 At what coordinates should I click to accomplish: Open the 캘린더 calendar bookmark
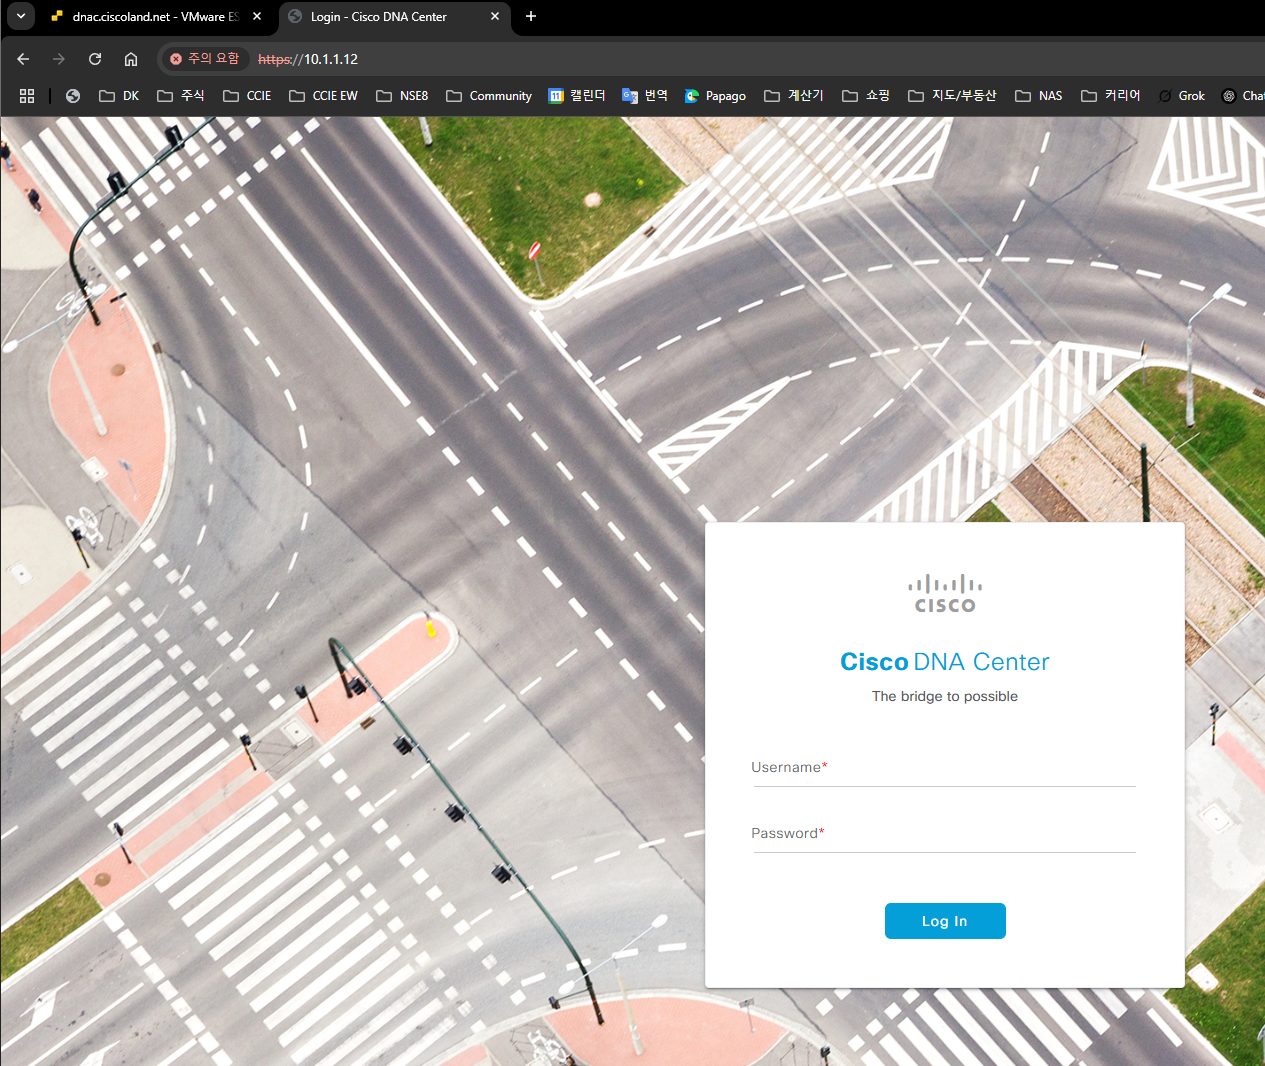point(577,96)
